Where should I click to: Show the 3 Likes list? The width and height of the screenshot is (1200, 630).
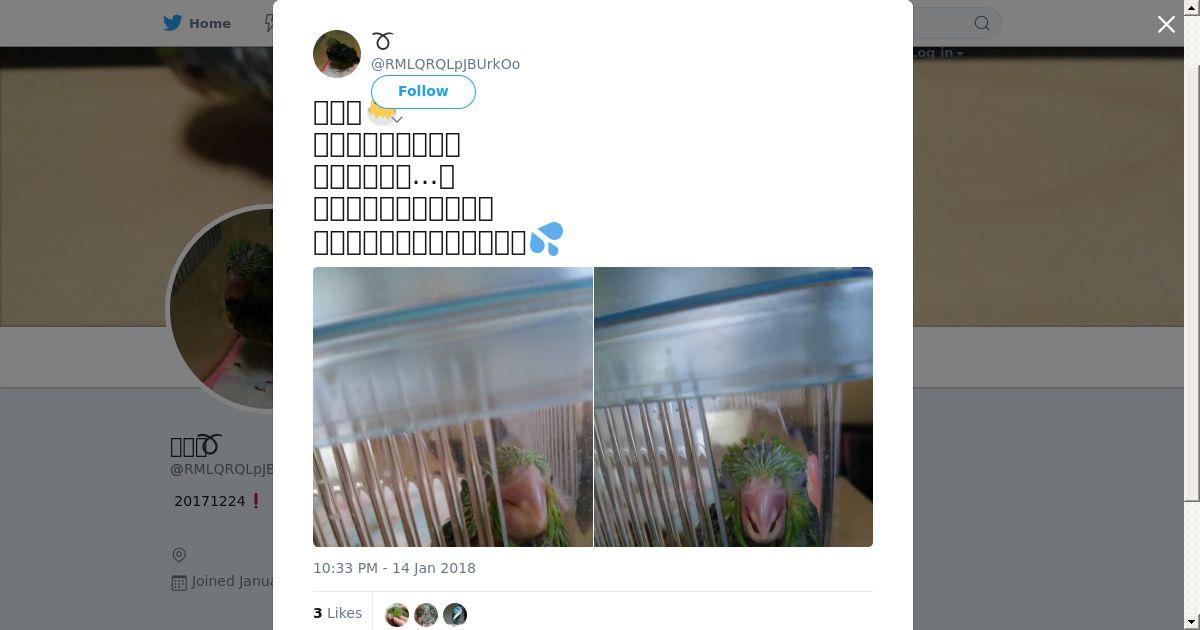(x=337, y=613)
